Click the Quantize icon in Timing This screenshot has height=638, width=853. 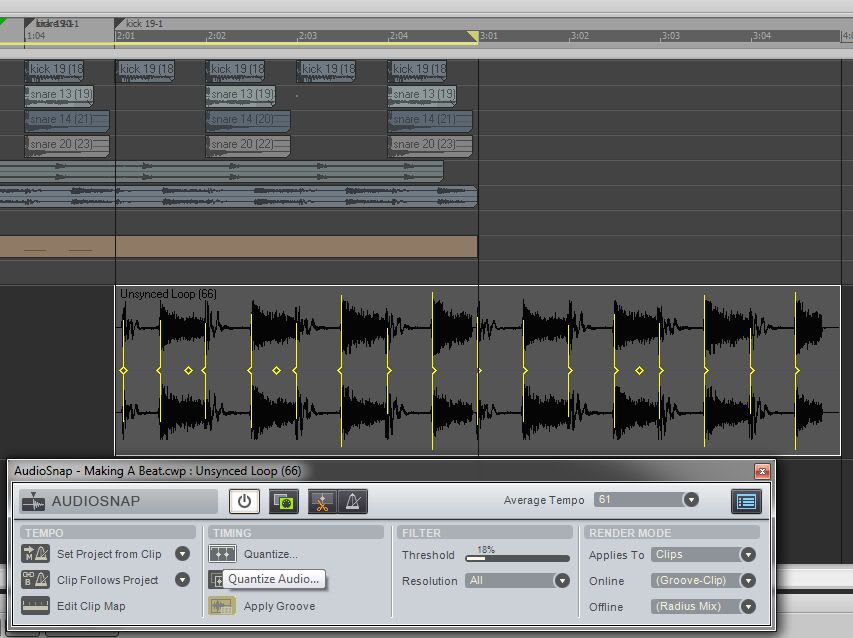(x=222, y=554)
